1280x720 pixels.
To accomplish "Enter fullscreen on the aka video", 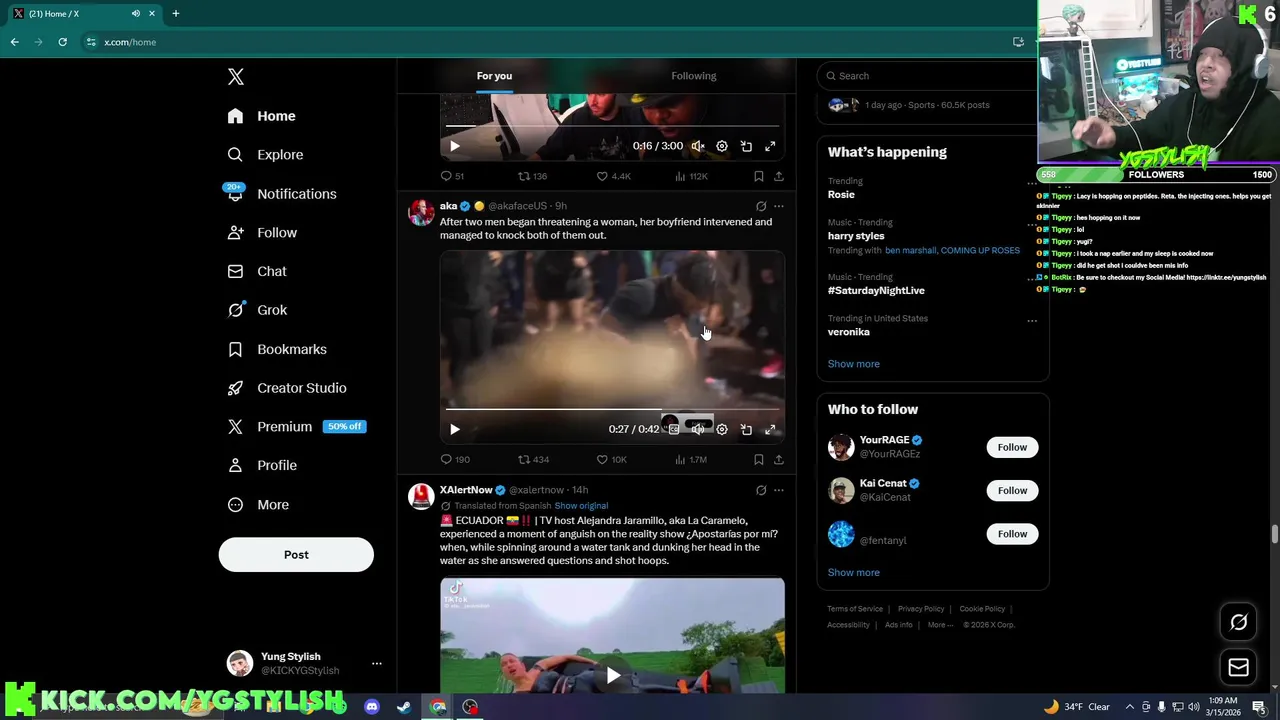I will 770,429.
